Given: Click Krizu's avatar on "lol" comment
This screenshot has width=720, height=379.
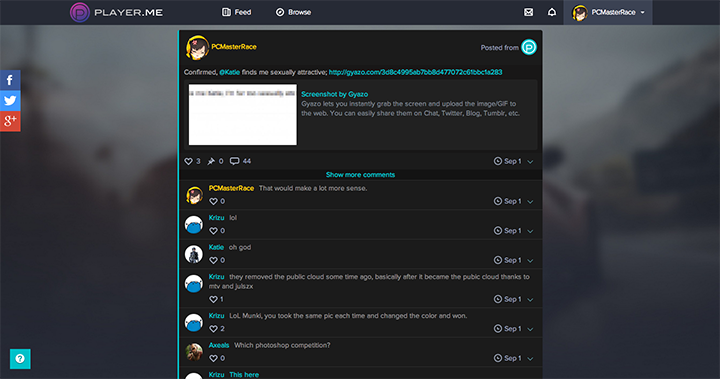Looking at the screenshot, I should pos(194,225).
